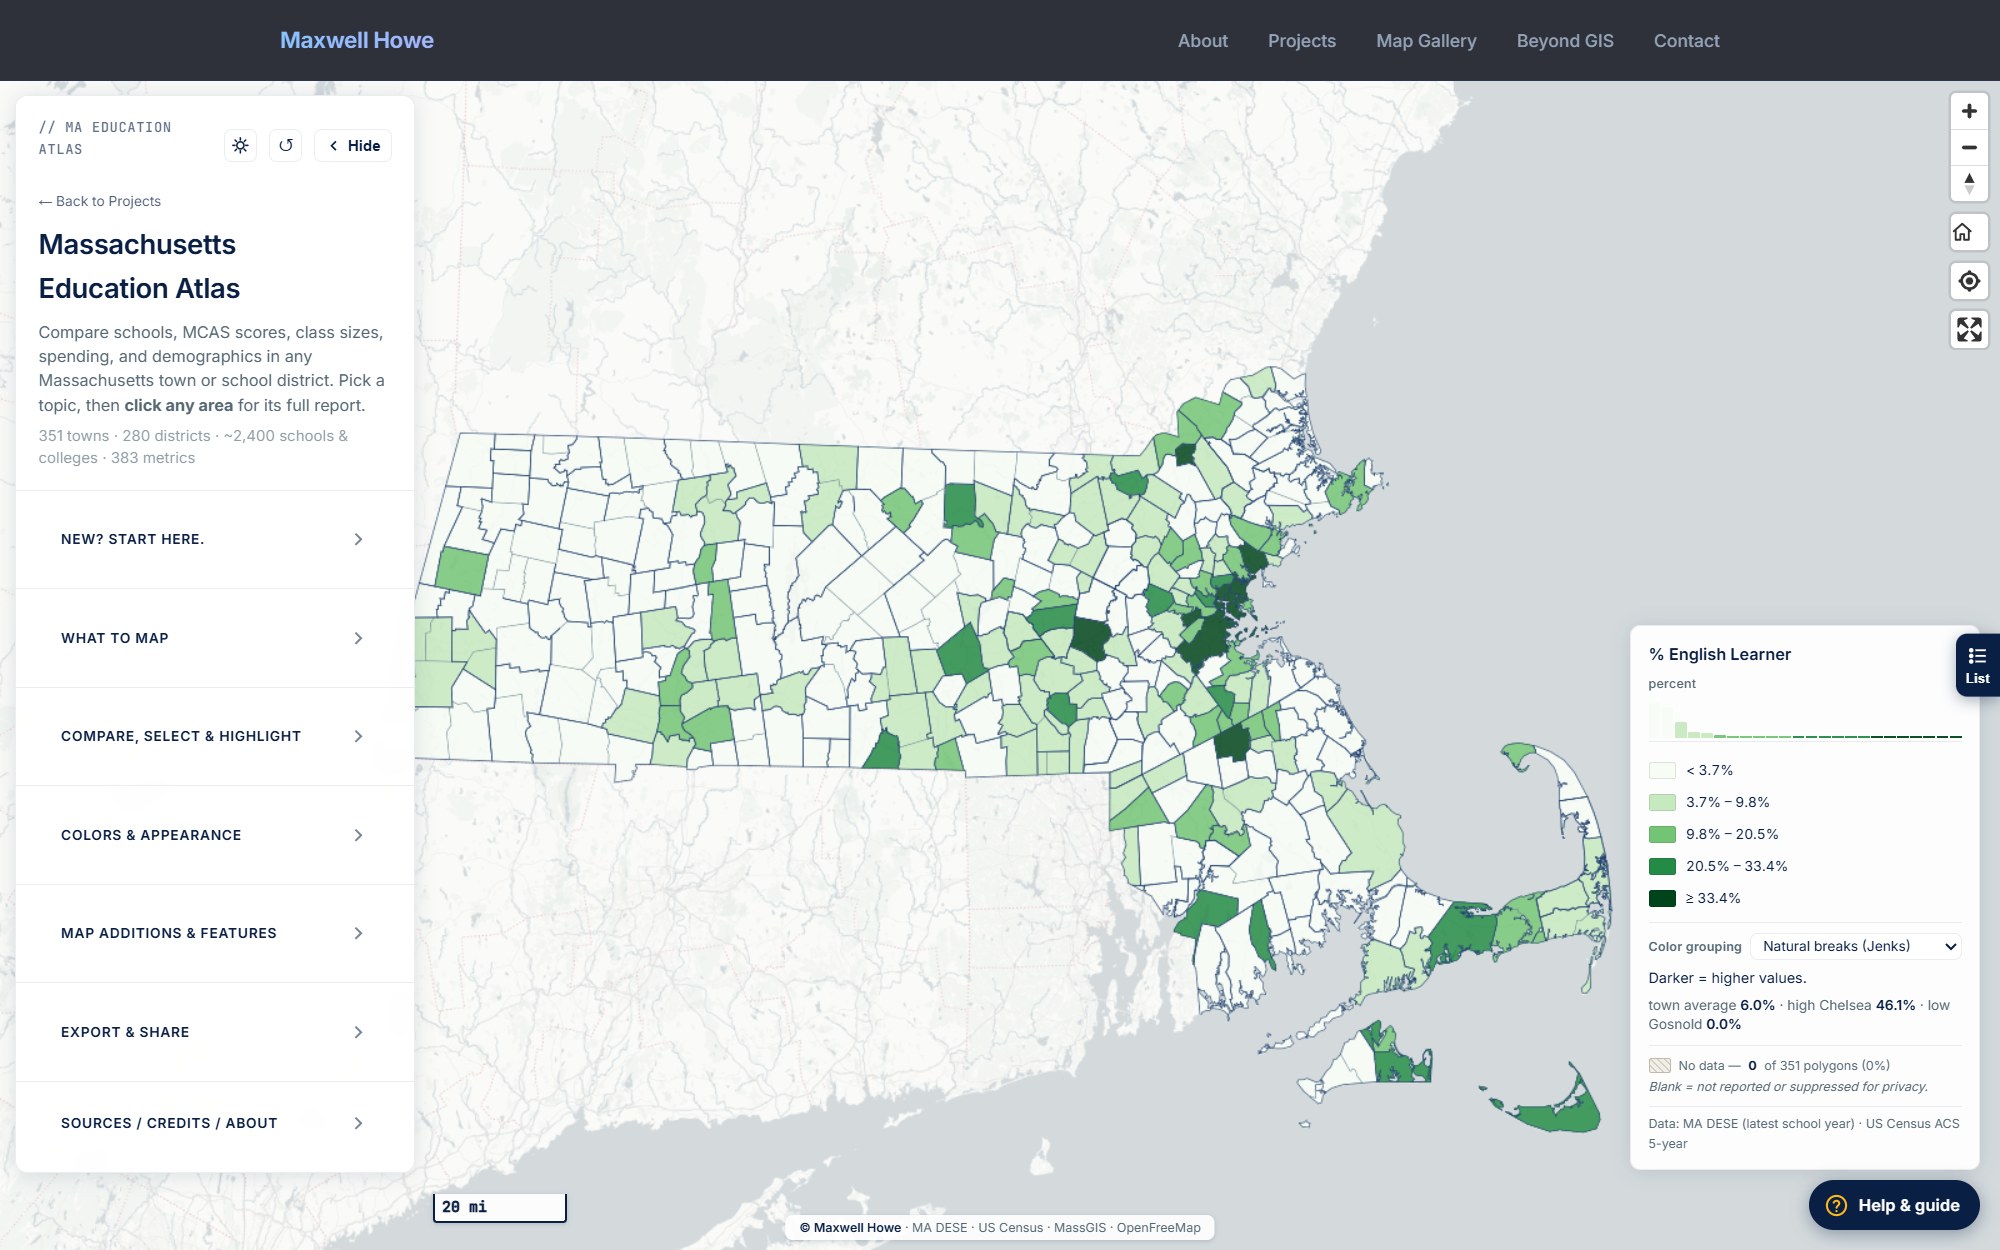The width and height of the screenshot is (2000, 1250).
Task: Go to Projects in the navigation
Action: pos(1302,41)
